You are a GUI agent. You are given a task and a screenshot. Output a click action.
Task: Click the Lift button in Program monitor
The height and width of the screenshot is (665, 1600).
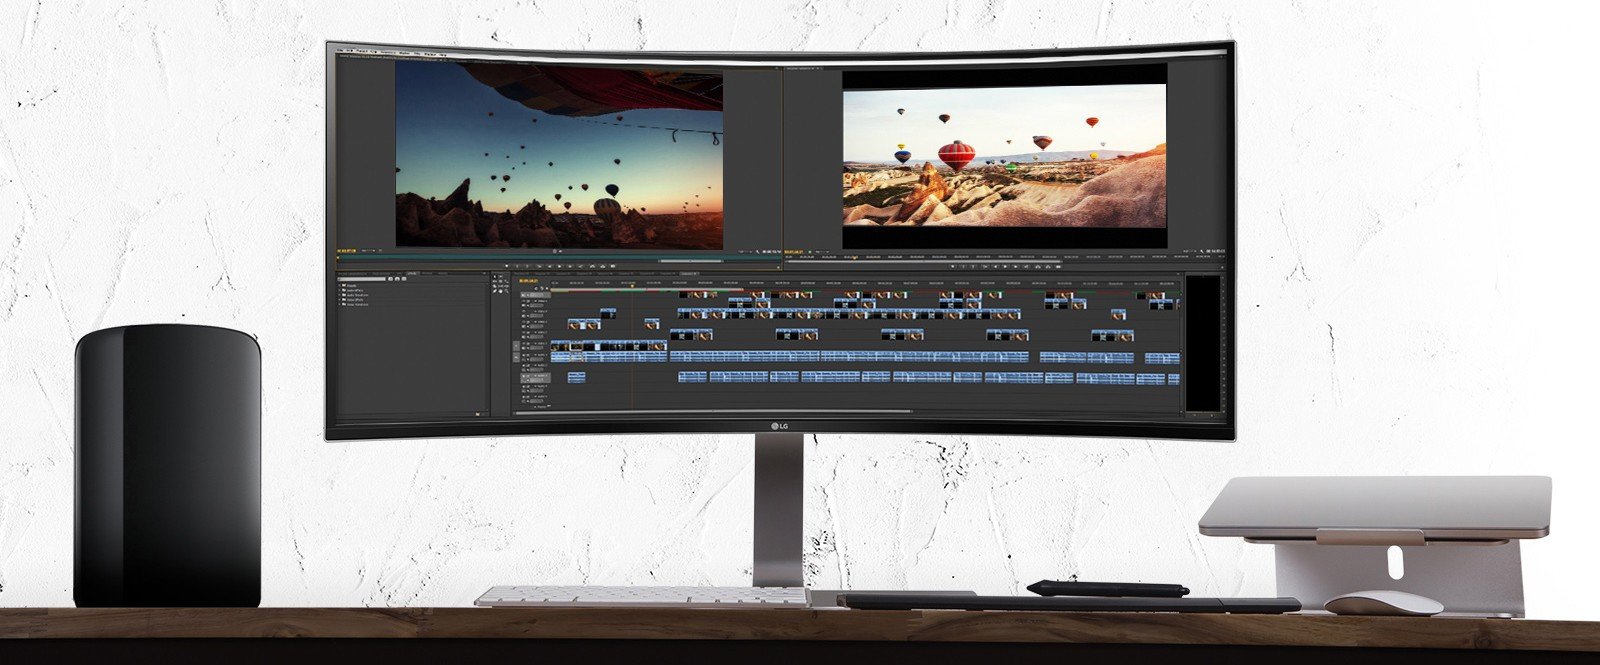(x=1038, y=266)
